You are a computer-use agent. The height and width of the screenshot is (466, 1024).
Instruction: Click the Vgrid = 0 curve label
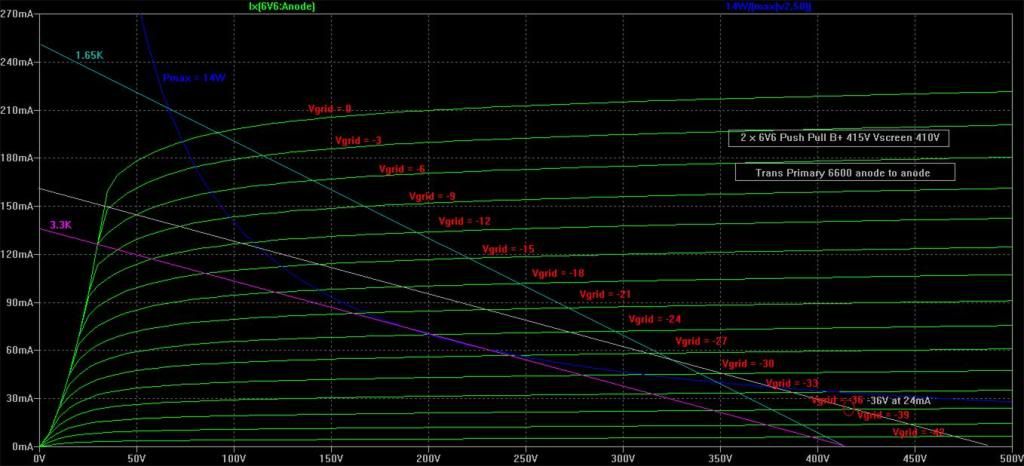tap(329, 108)
